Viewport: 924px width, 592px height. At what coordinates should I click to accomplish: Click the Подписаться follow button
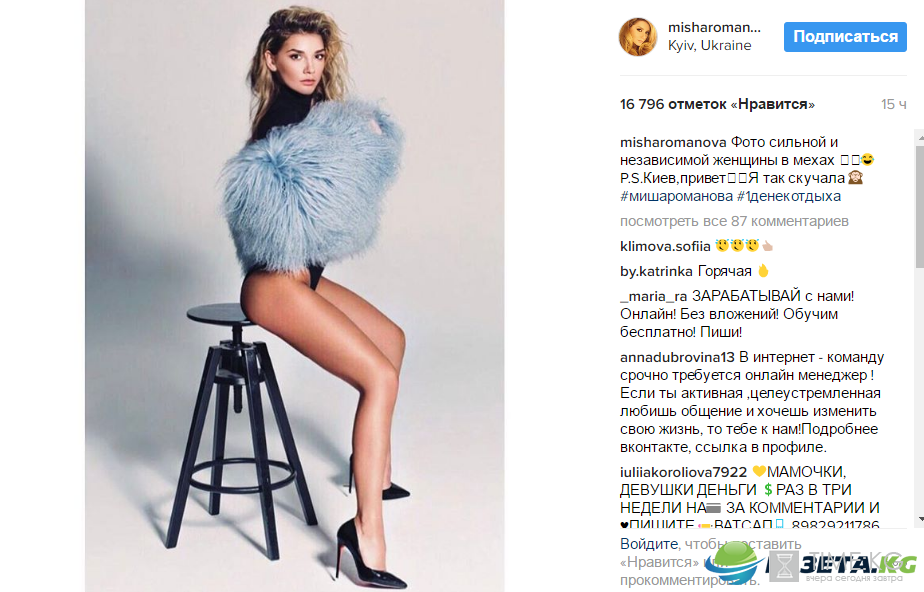tap(845, 37)
